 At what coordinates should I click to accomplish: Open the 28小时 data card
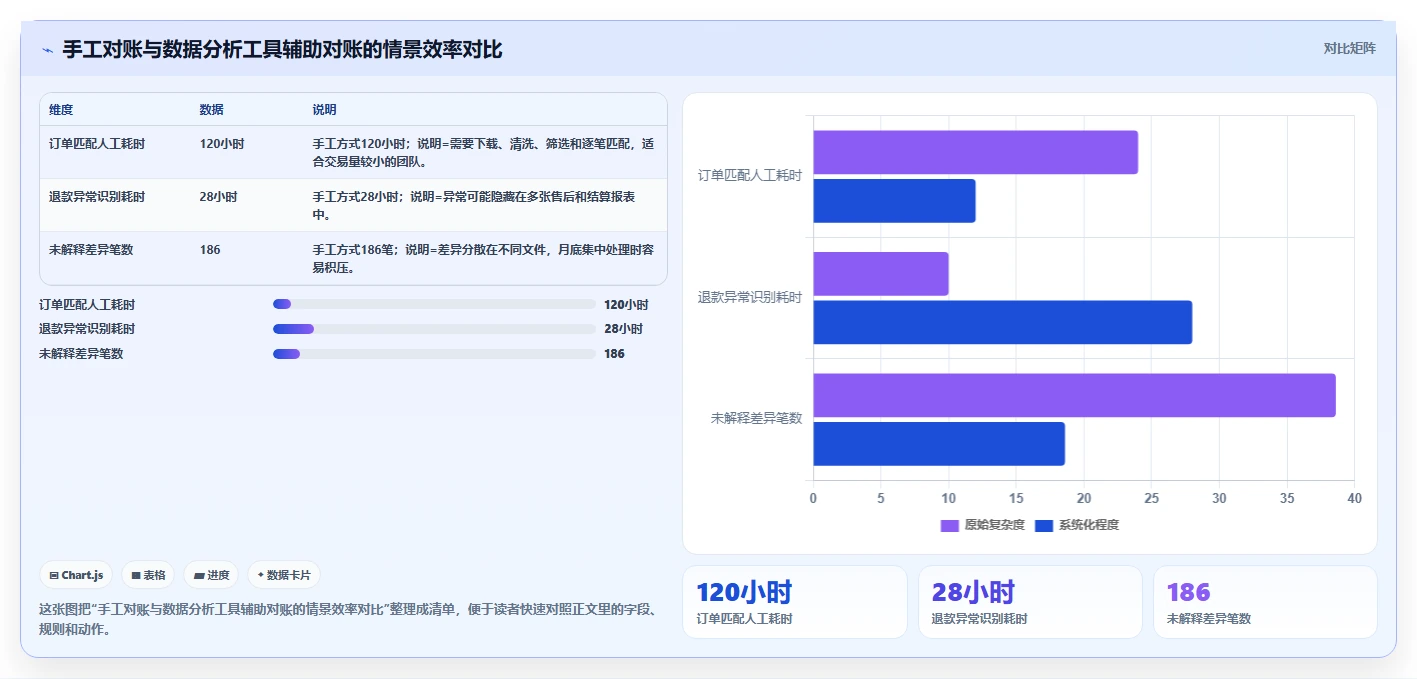[x=1030, y=602]
